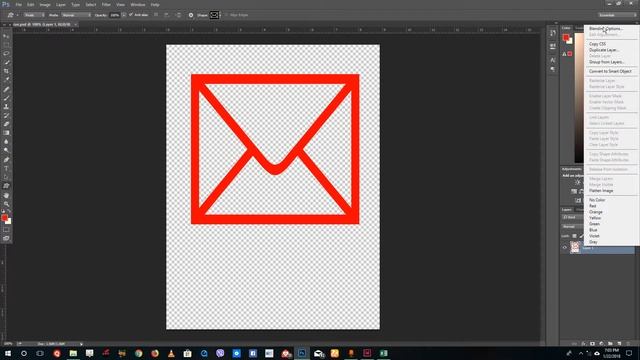This screenshot has width=640, height=360.
Task: Select the Zoom tool
Action: pyautogui.click(x=6, y=204)
